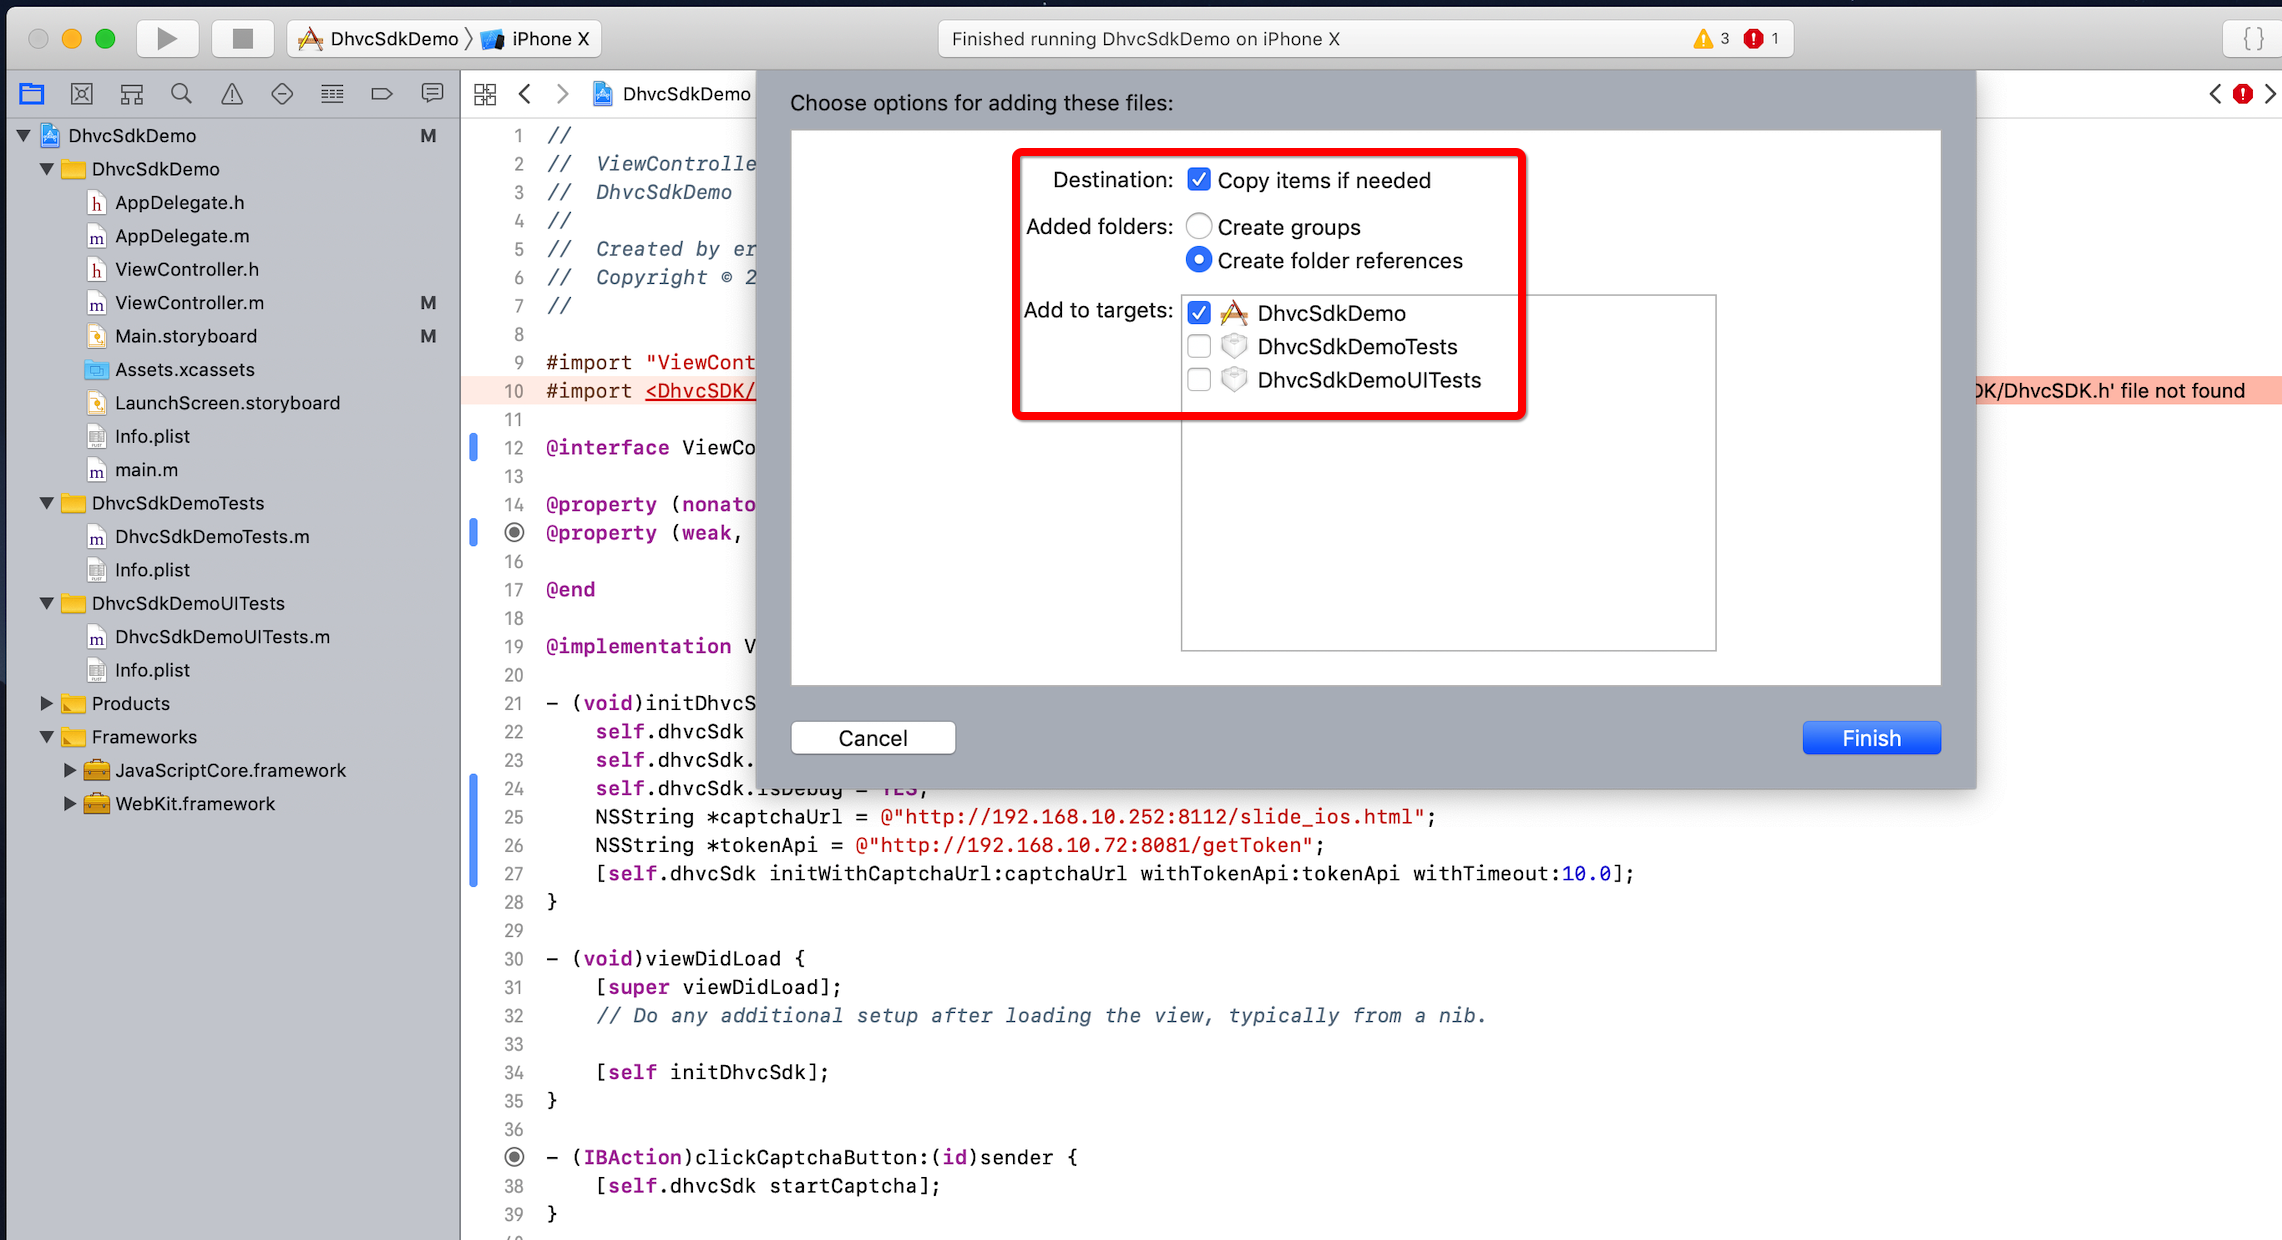Jump to next issue arrow
Viewport: 2282px width, 1240px height.
click(2270, 94)
